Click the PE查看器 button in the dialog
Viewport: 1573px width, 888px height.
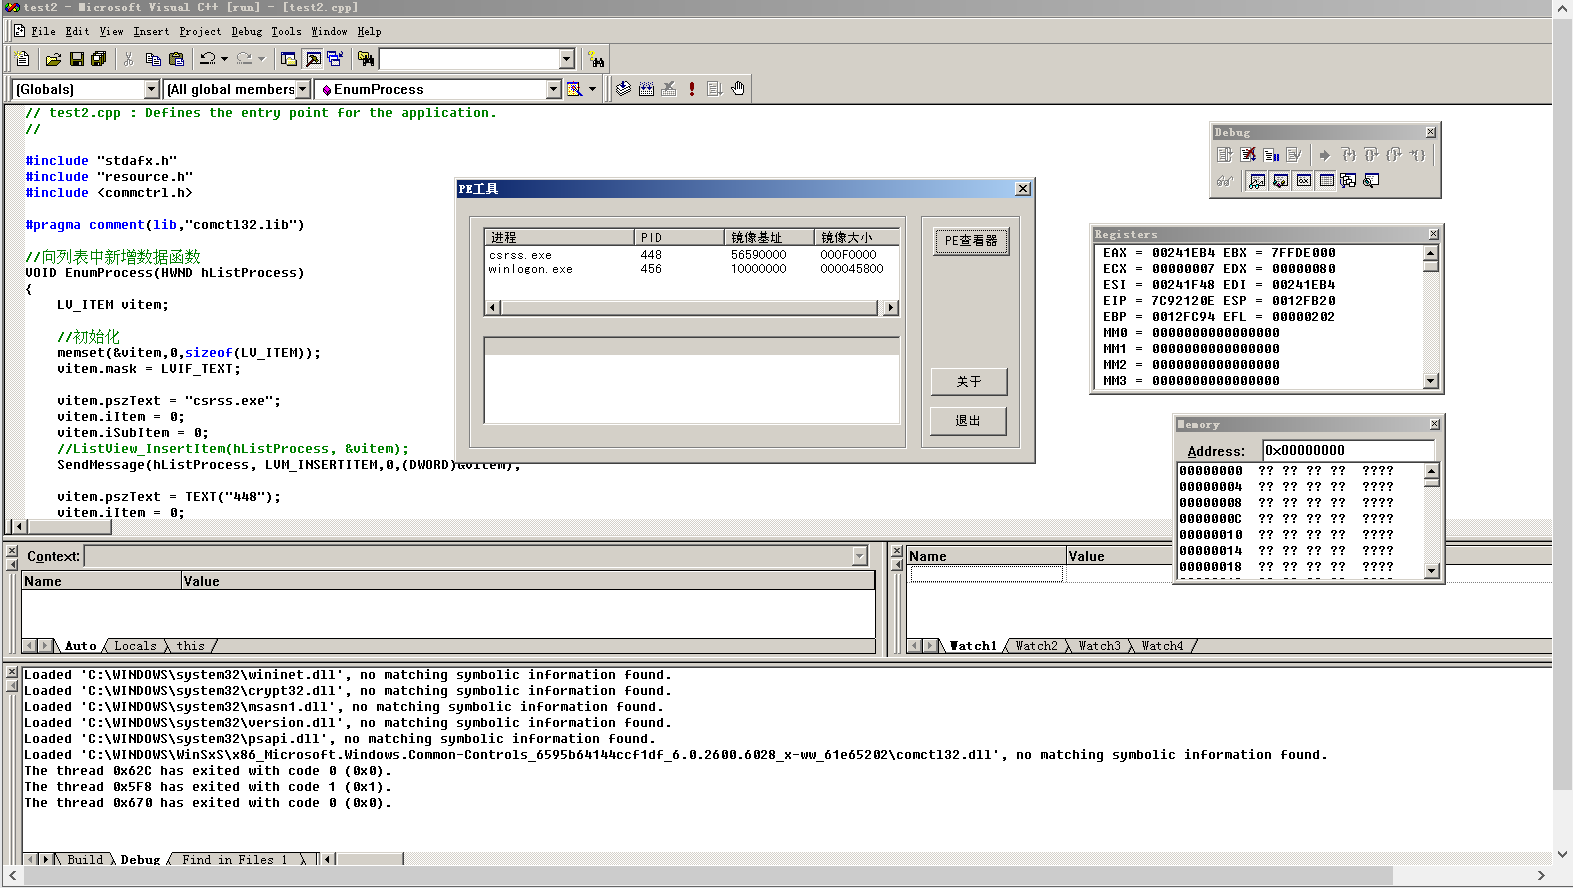tap(971, 241)
